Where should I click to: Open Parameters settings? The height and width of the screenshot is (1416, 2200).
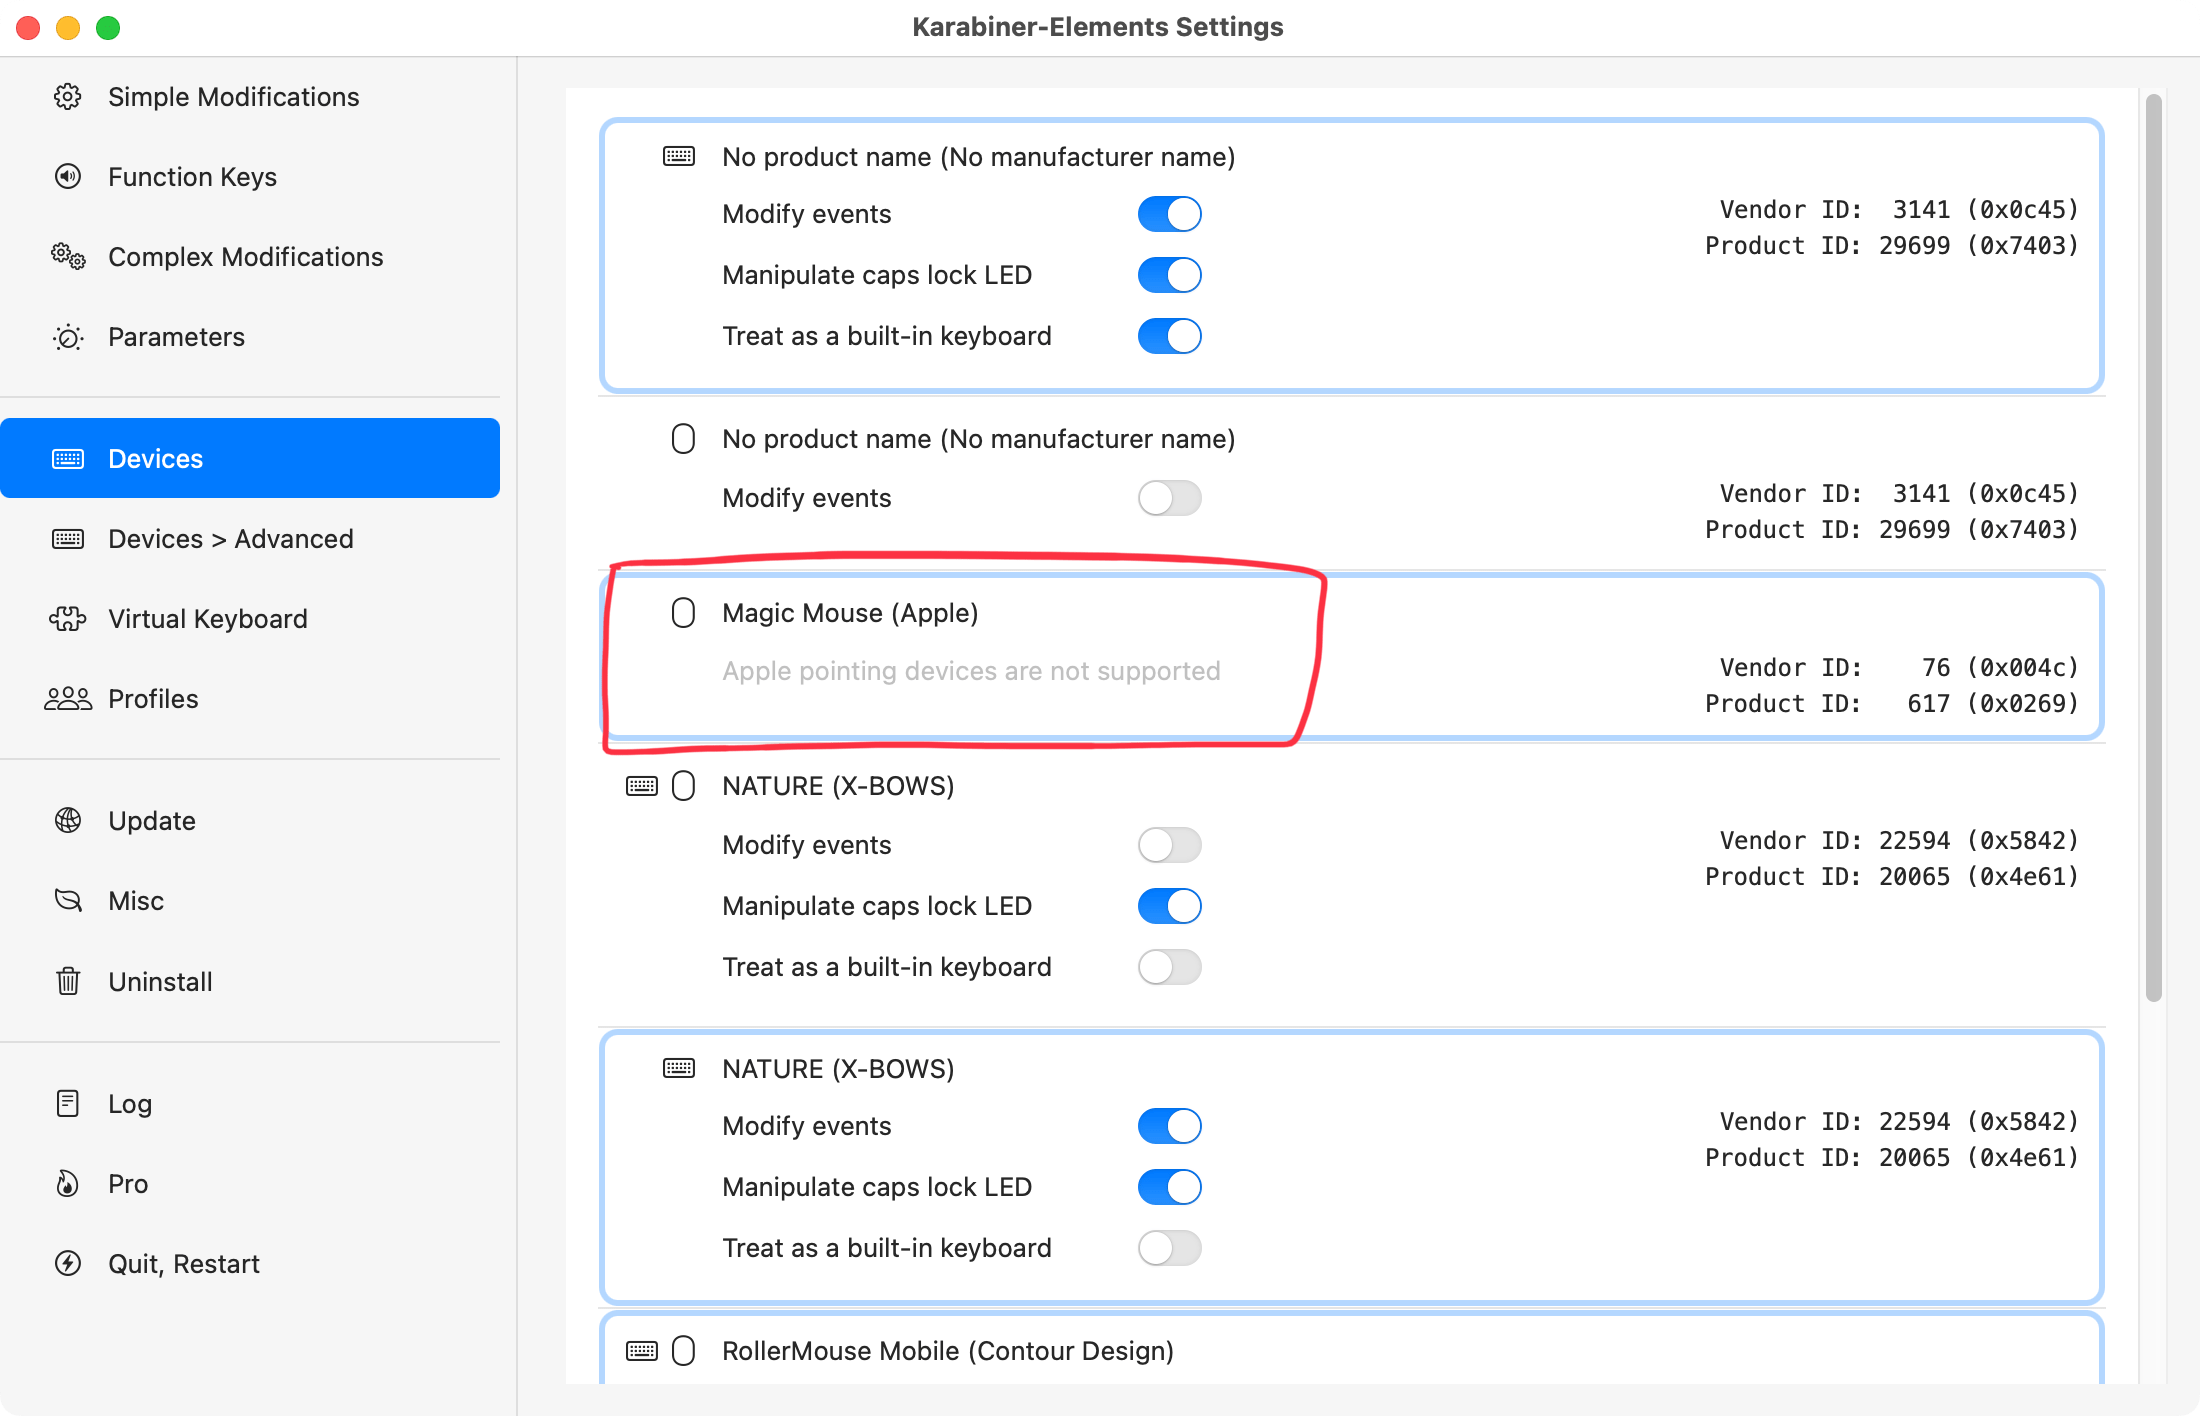(176, 337)
